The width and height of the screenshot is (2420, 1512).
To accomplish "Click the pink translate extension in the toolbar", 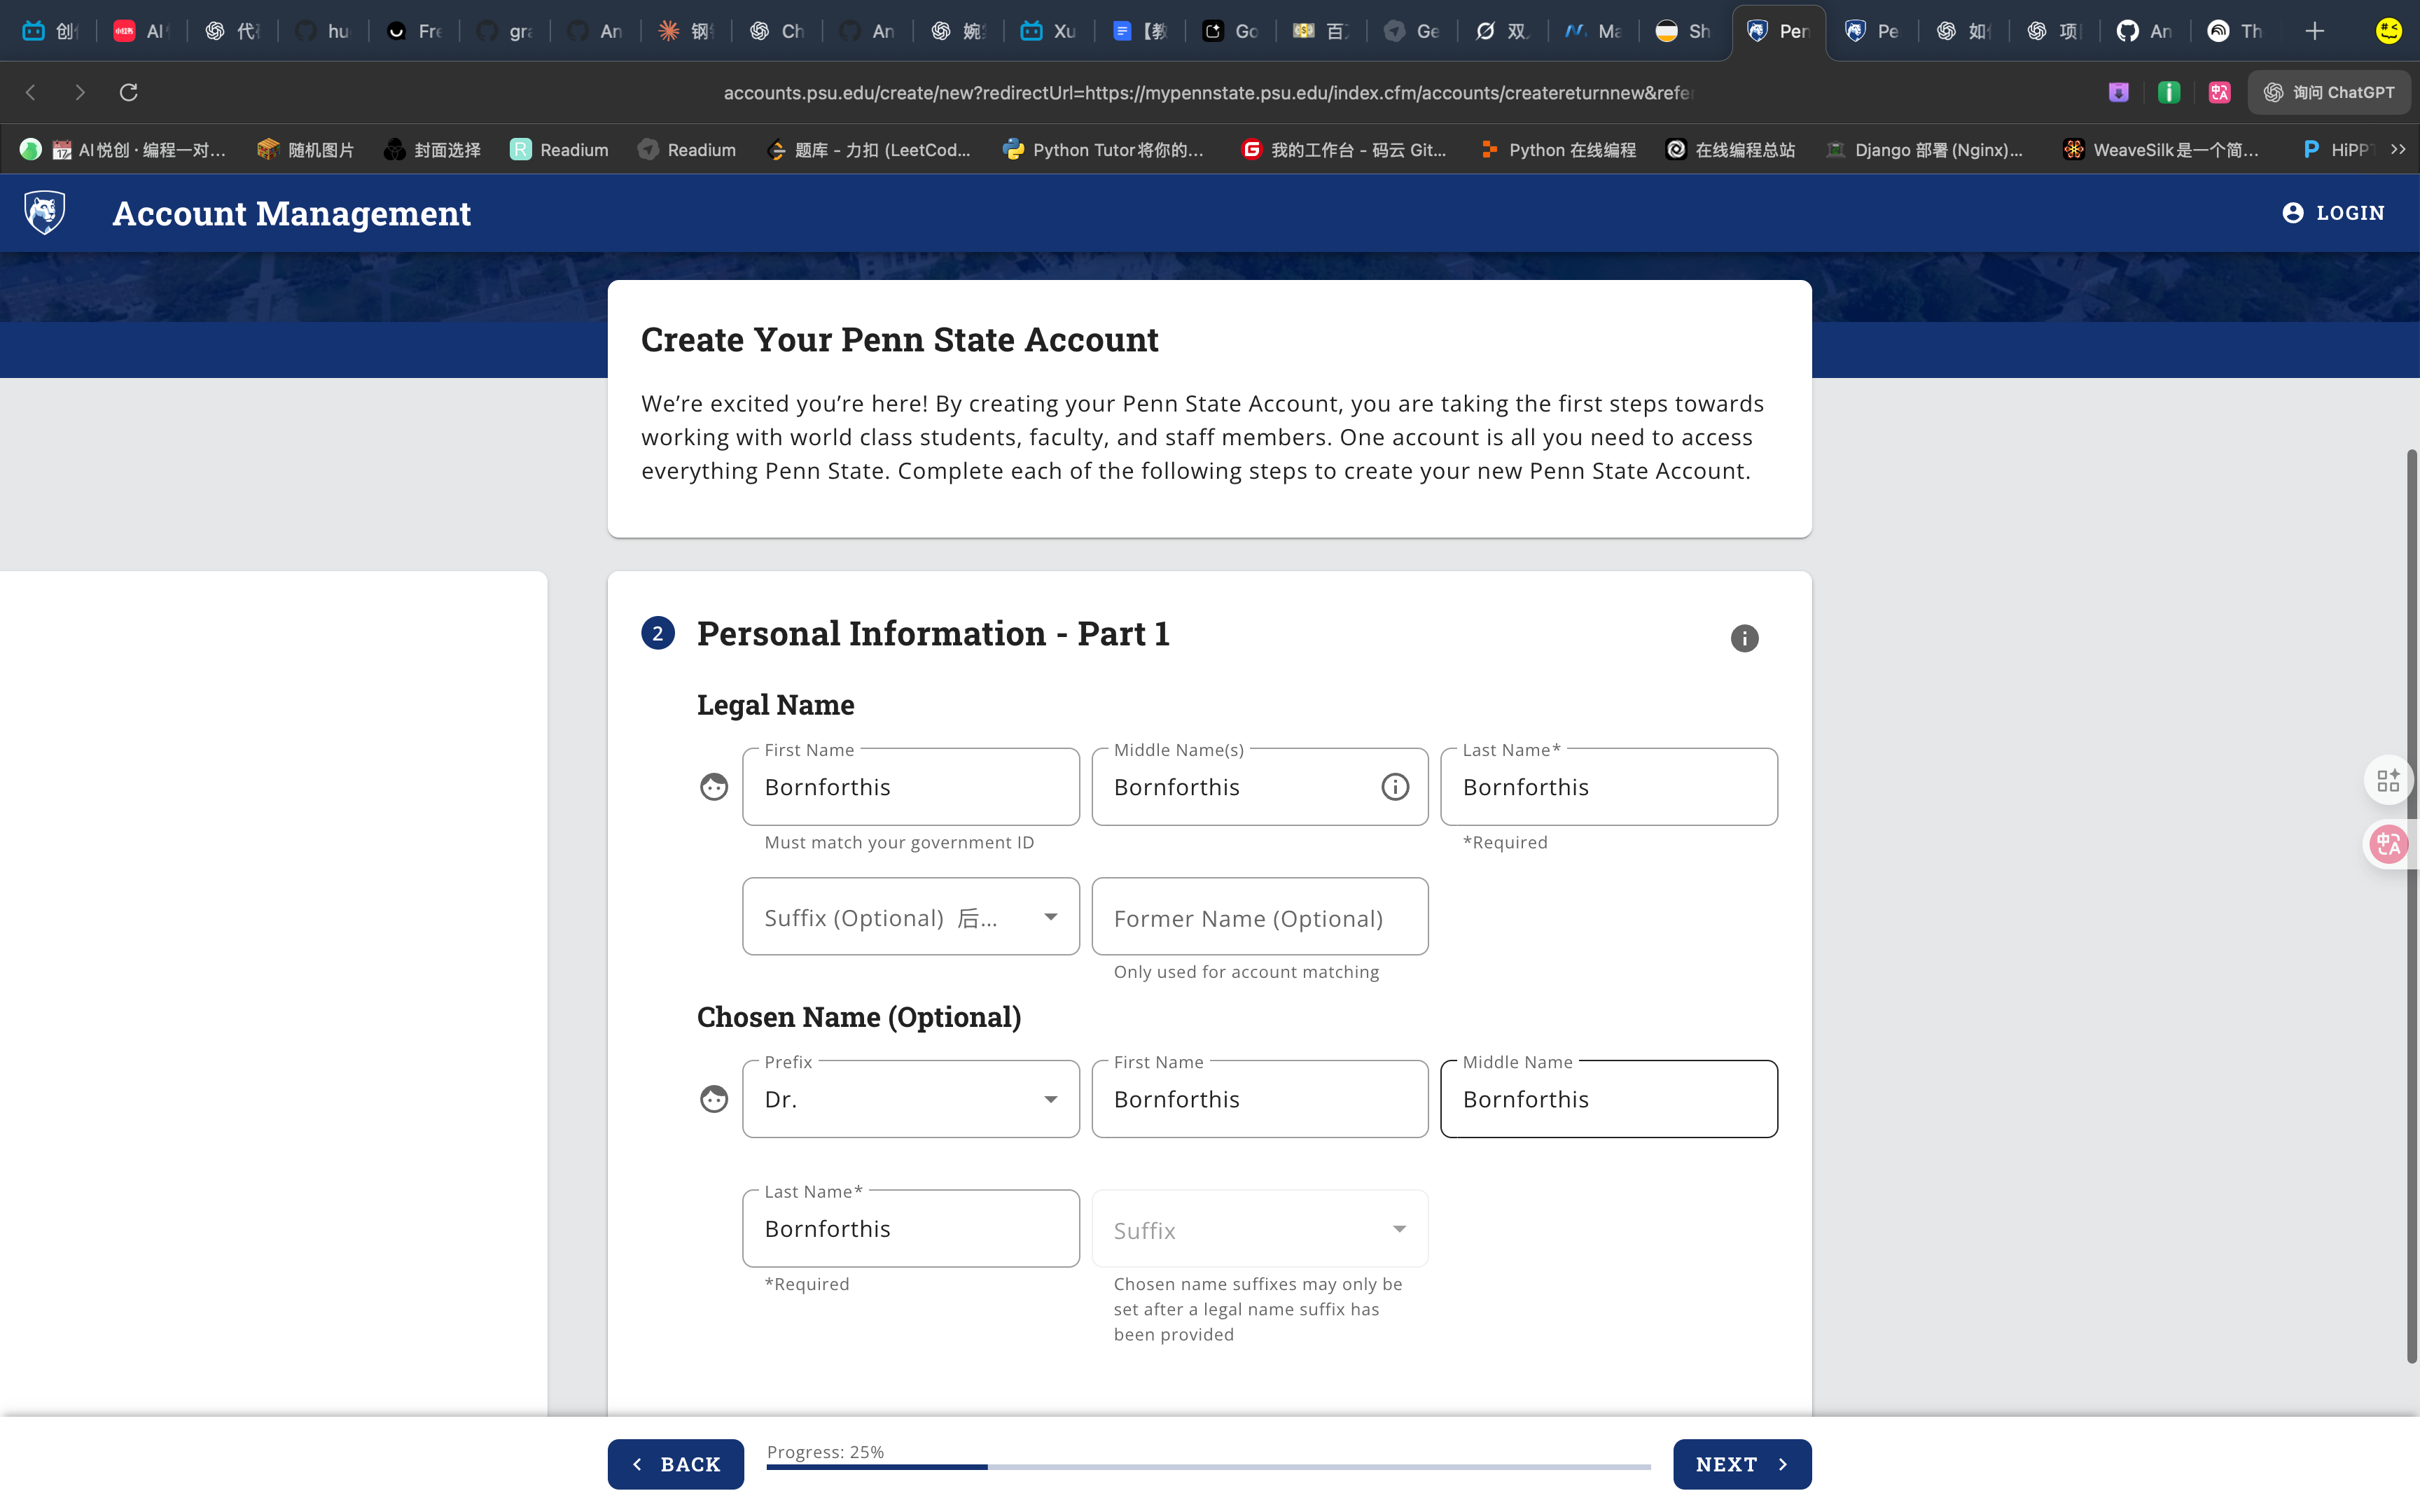I will pos(2219,92).
